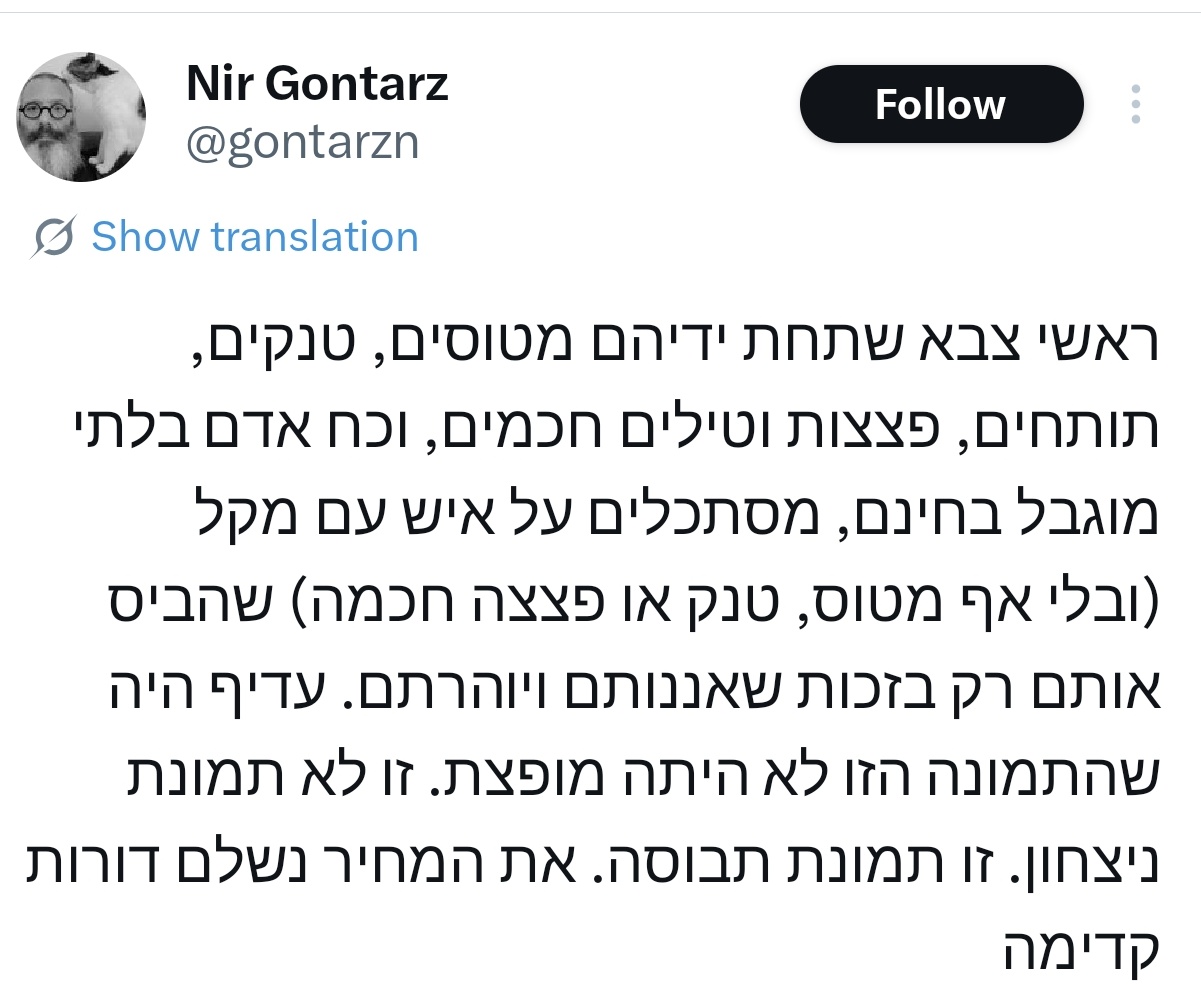
Task: Click the translation icon beside Show translation
Action: pyautogui.click(x=54, y=238)
